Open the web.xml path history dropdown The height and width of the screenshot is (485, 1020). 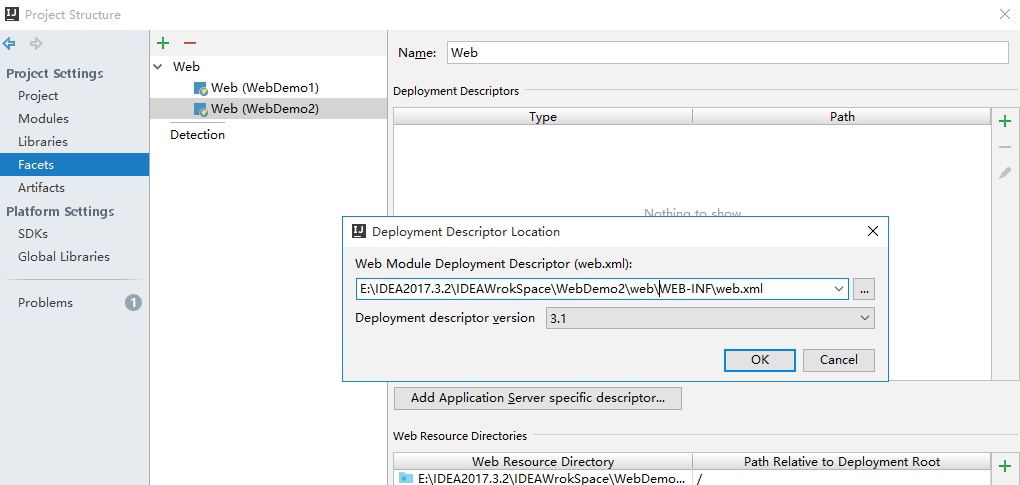pyautogui.click(x=839, y=289)
